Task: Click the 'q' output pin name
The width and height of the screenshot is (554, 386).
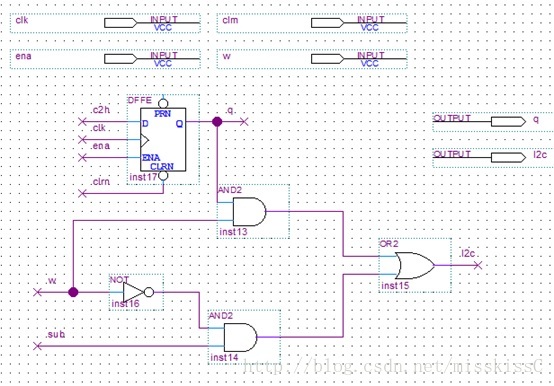Action: click(x=536, y=119)
